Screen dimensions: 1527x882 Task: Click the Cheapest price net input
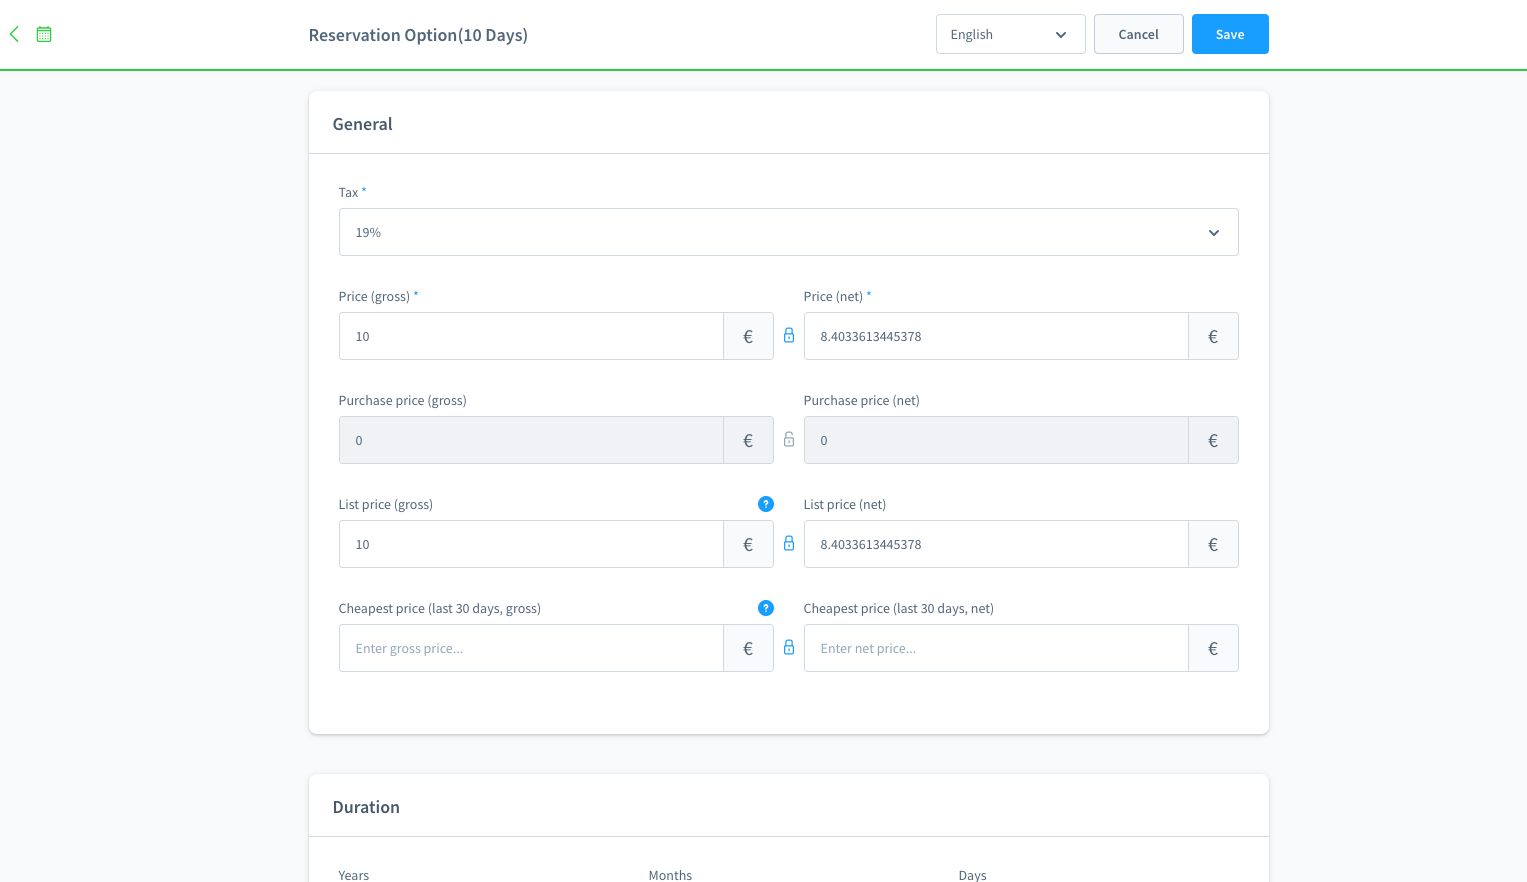[x=996, y=648]
